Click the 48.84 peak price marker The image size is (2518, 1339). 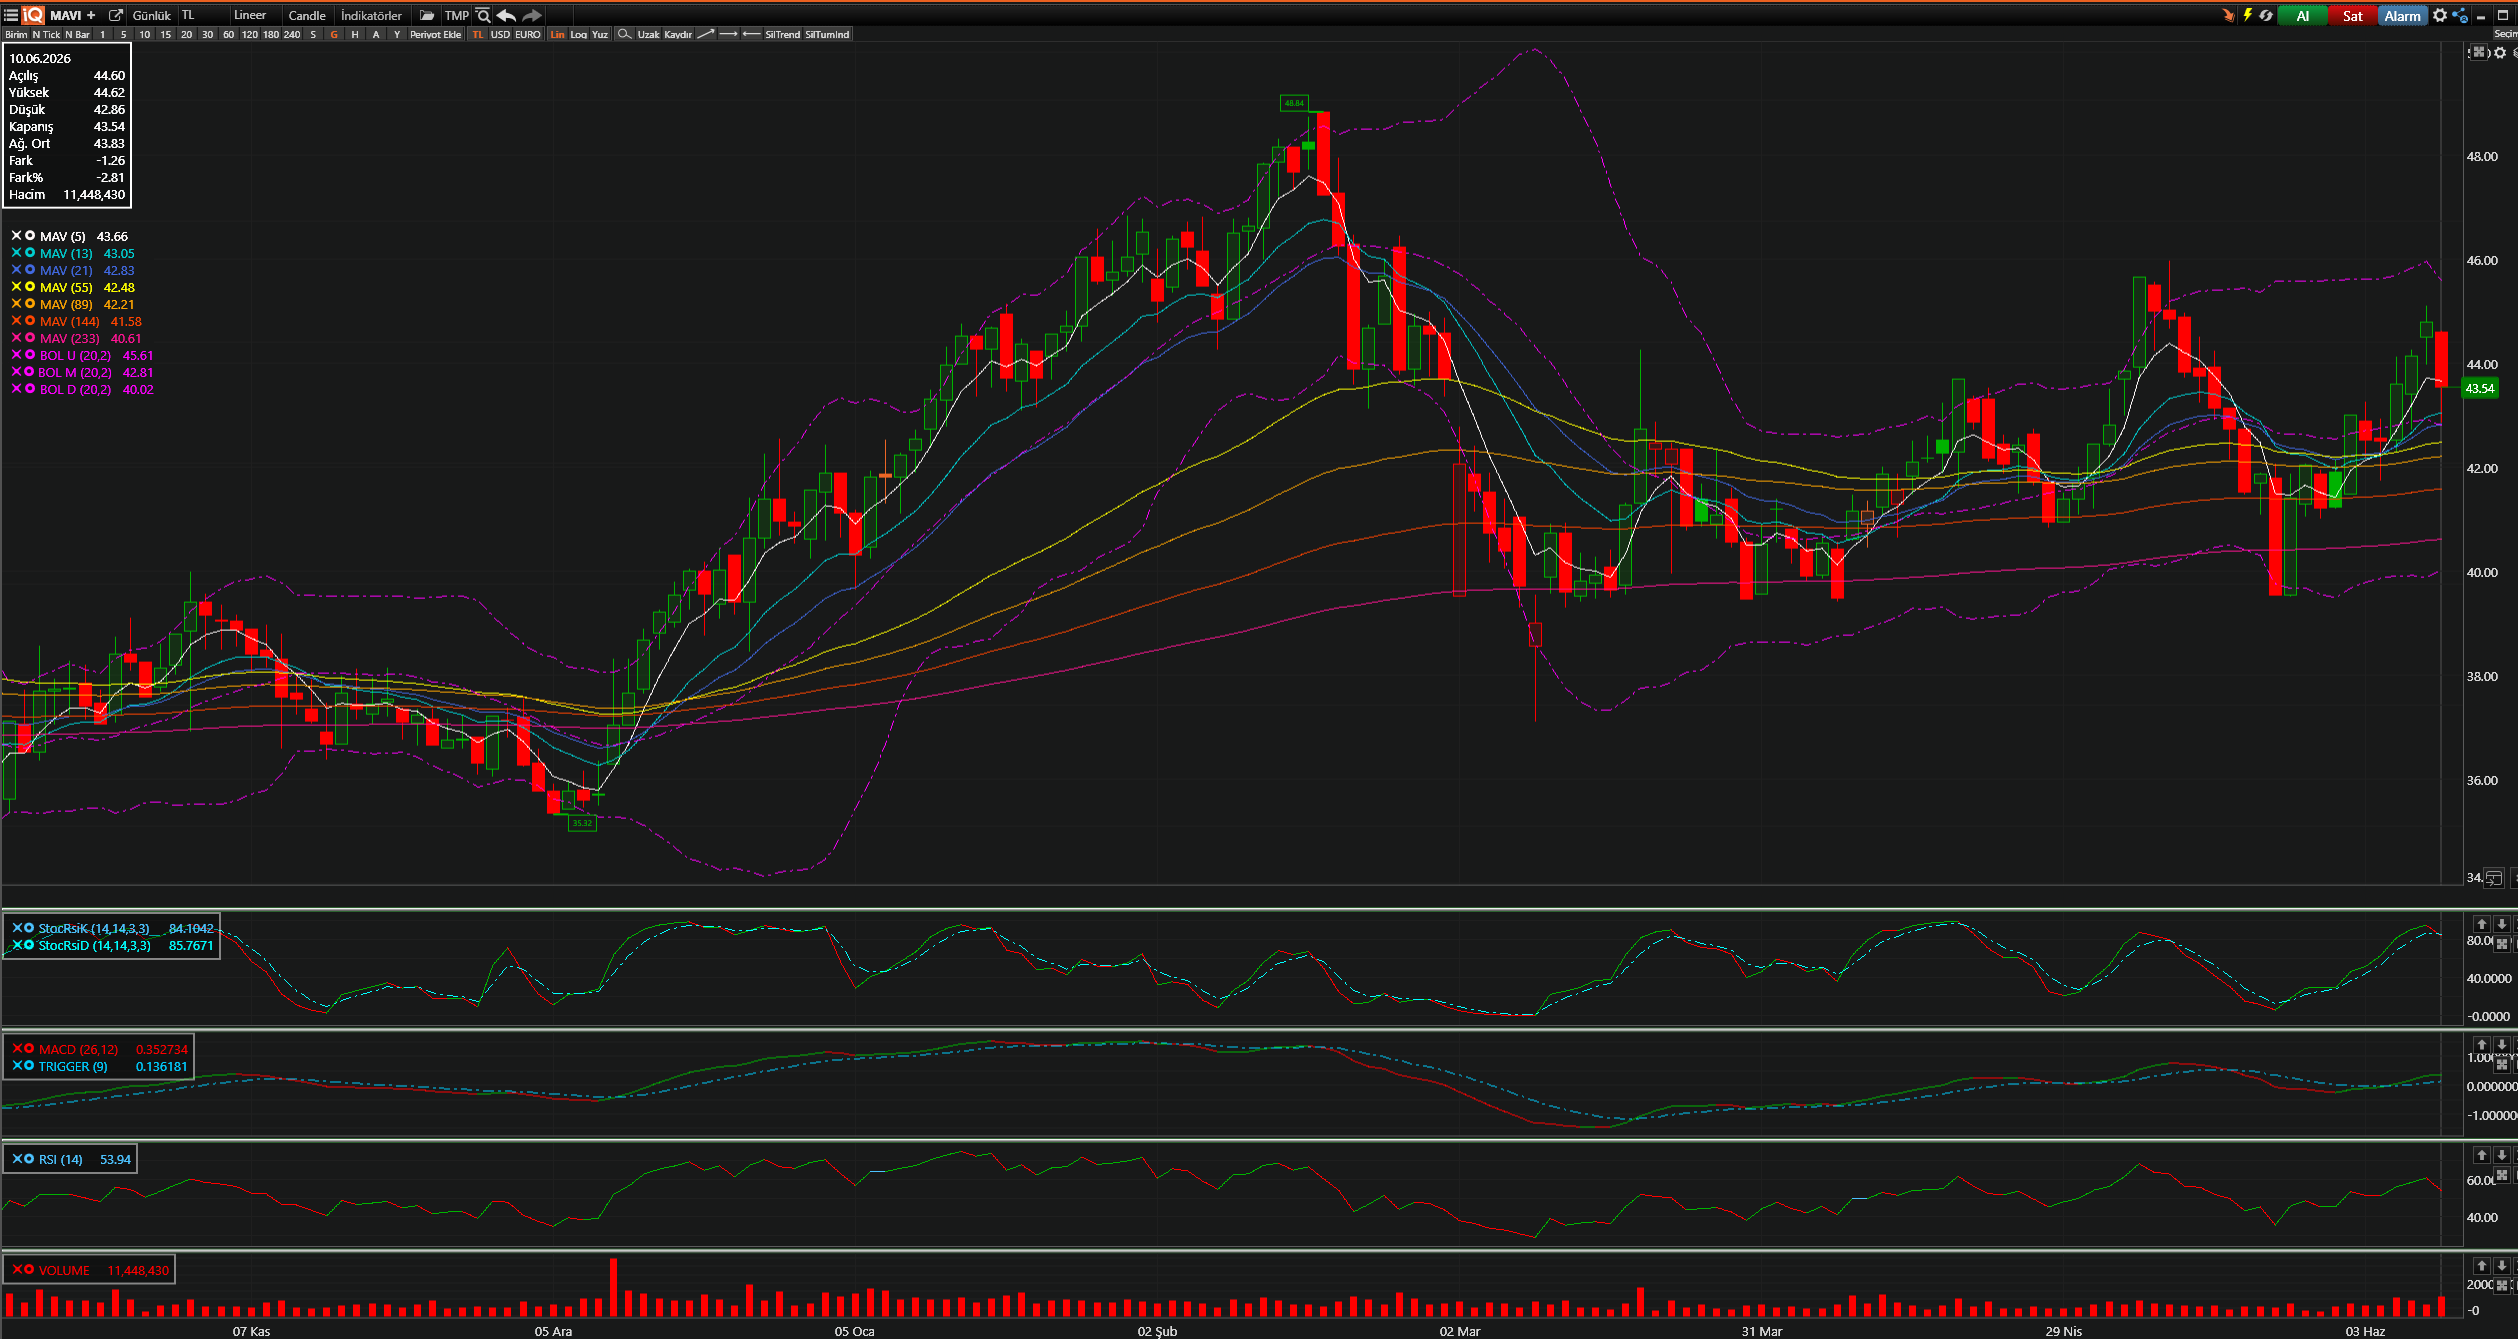click(x=1294, y=103)
